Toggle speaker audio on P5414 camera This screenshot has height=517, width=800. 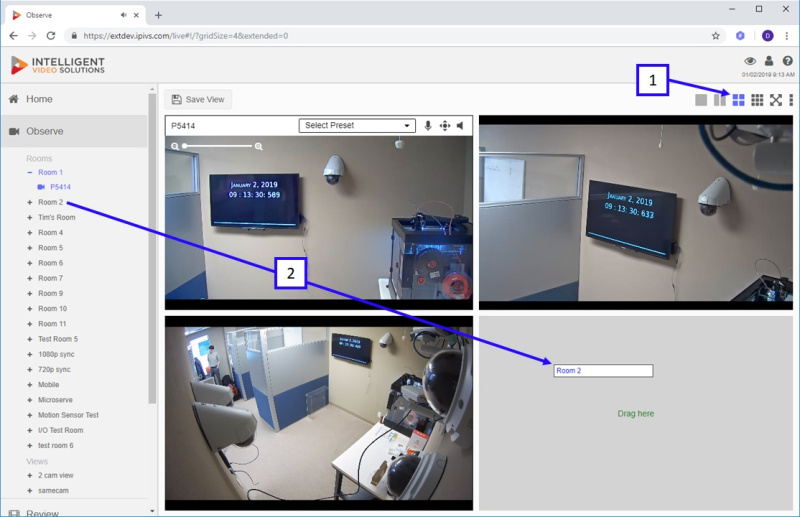(460, 126)
